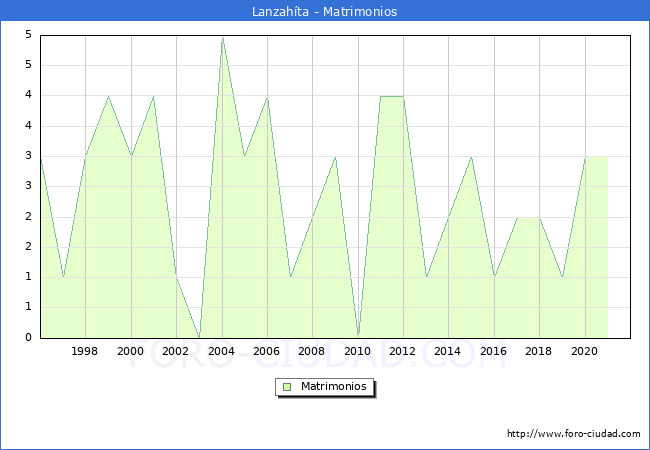
Task: Select the 2012 x-axis label
Action: point(403,351)
